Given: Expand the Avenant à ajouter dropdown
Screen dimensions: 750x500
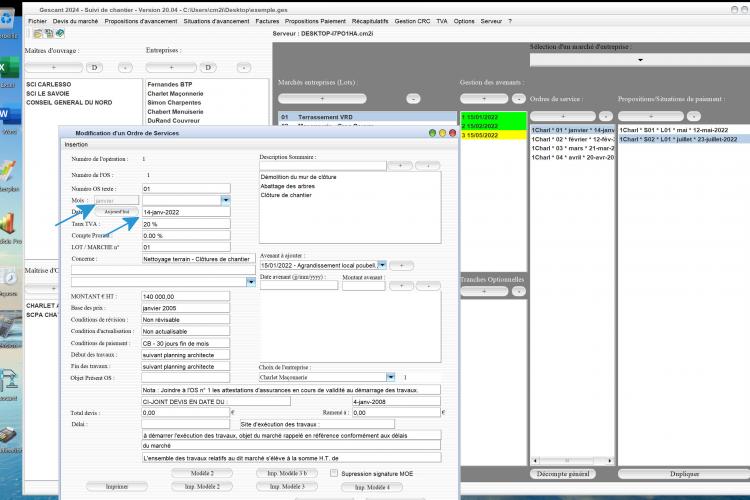Looking at the screenshot, I should coord(382,265).
